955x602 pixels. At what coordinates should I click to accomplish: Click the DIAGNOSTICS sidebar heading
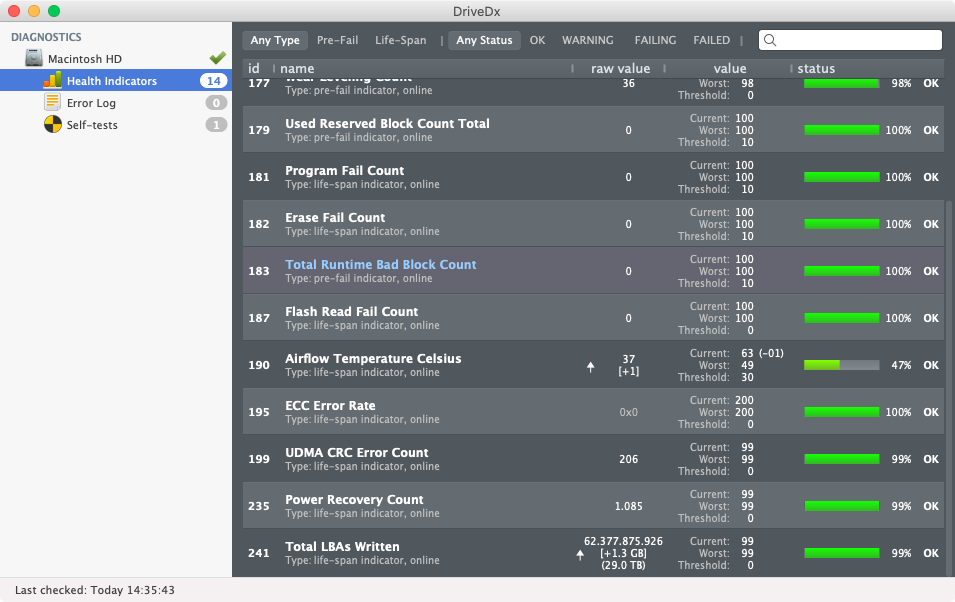pyautogui.click(x=46, y=37)
